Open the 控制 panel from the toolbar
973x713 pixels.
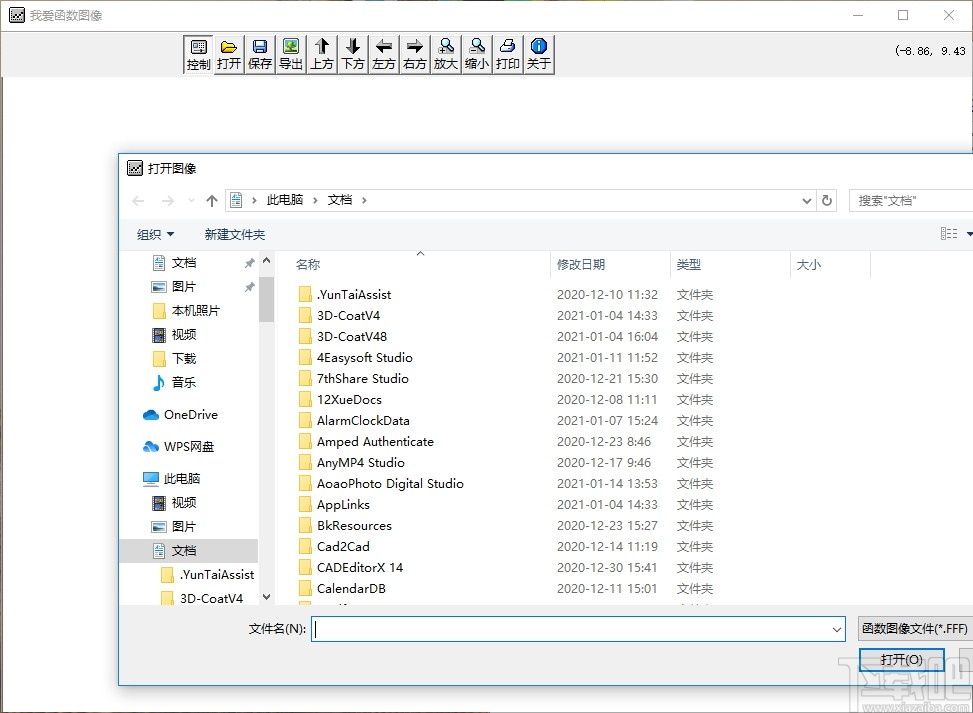pos(197,53)
